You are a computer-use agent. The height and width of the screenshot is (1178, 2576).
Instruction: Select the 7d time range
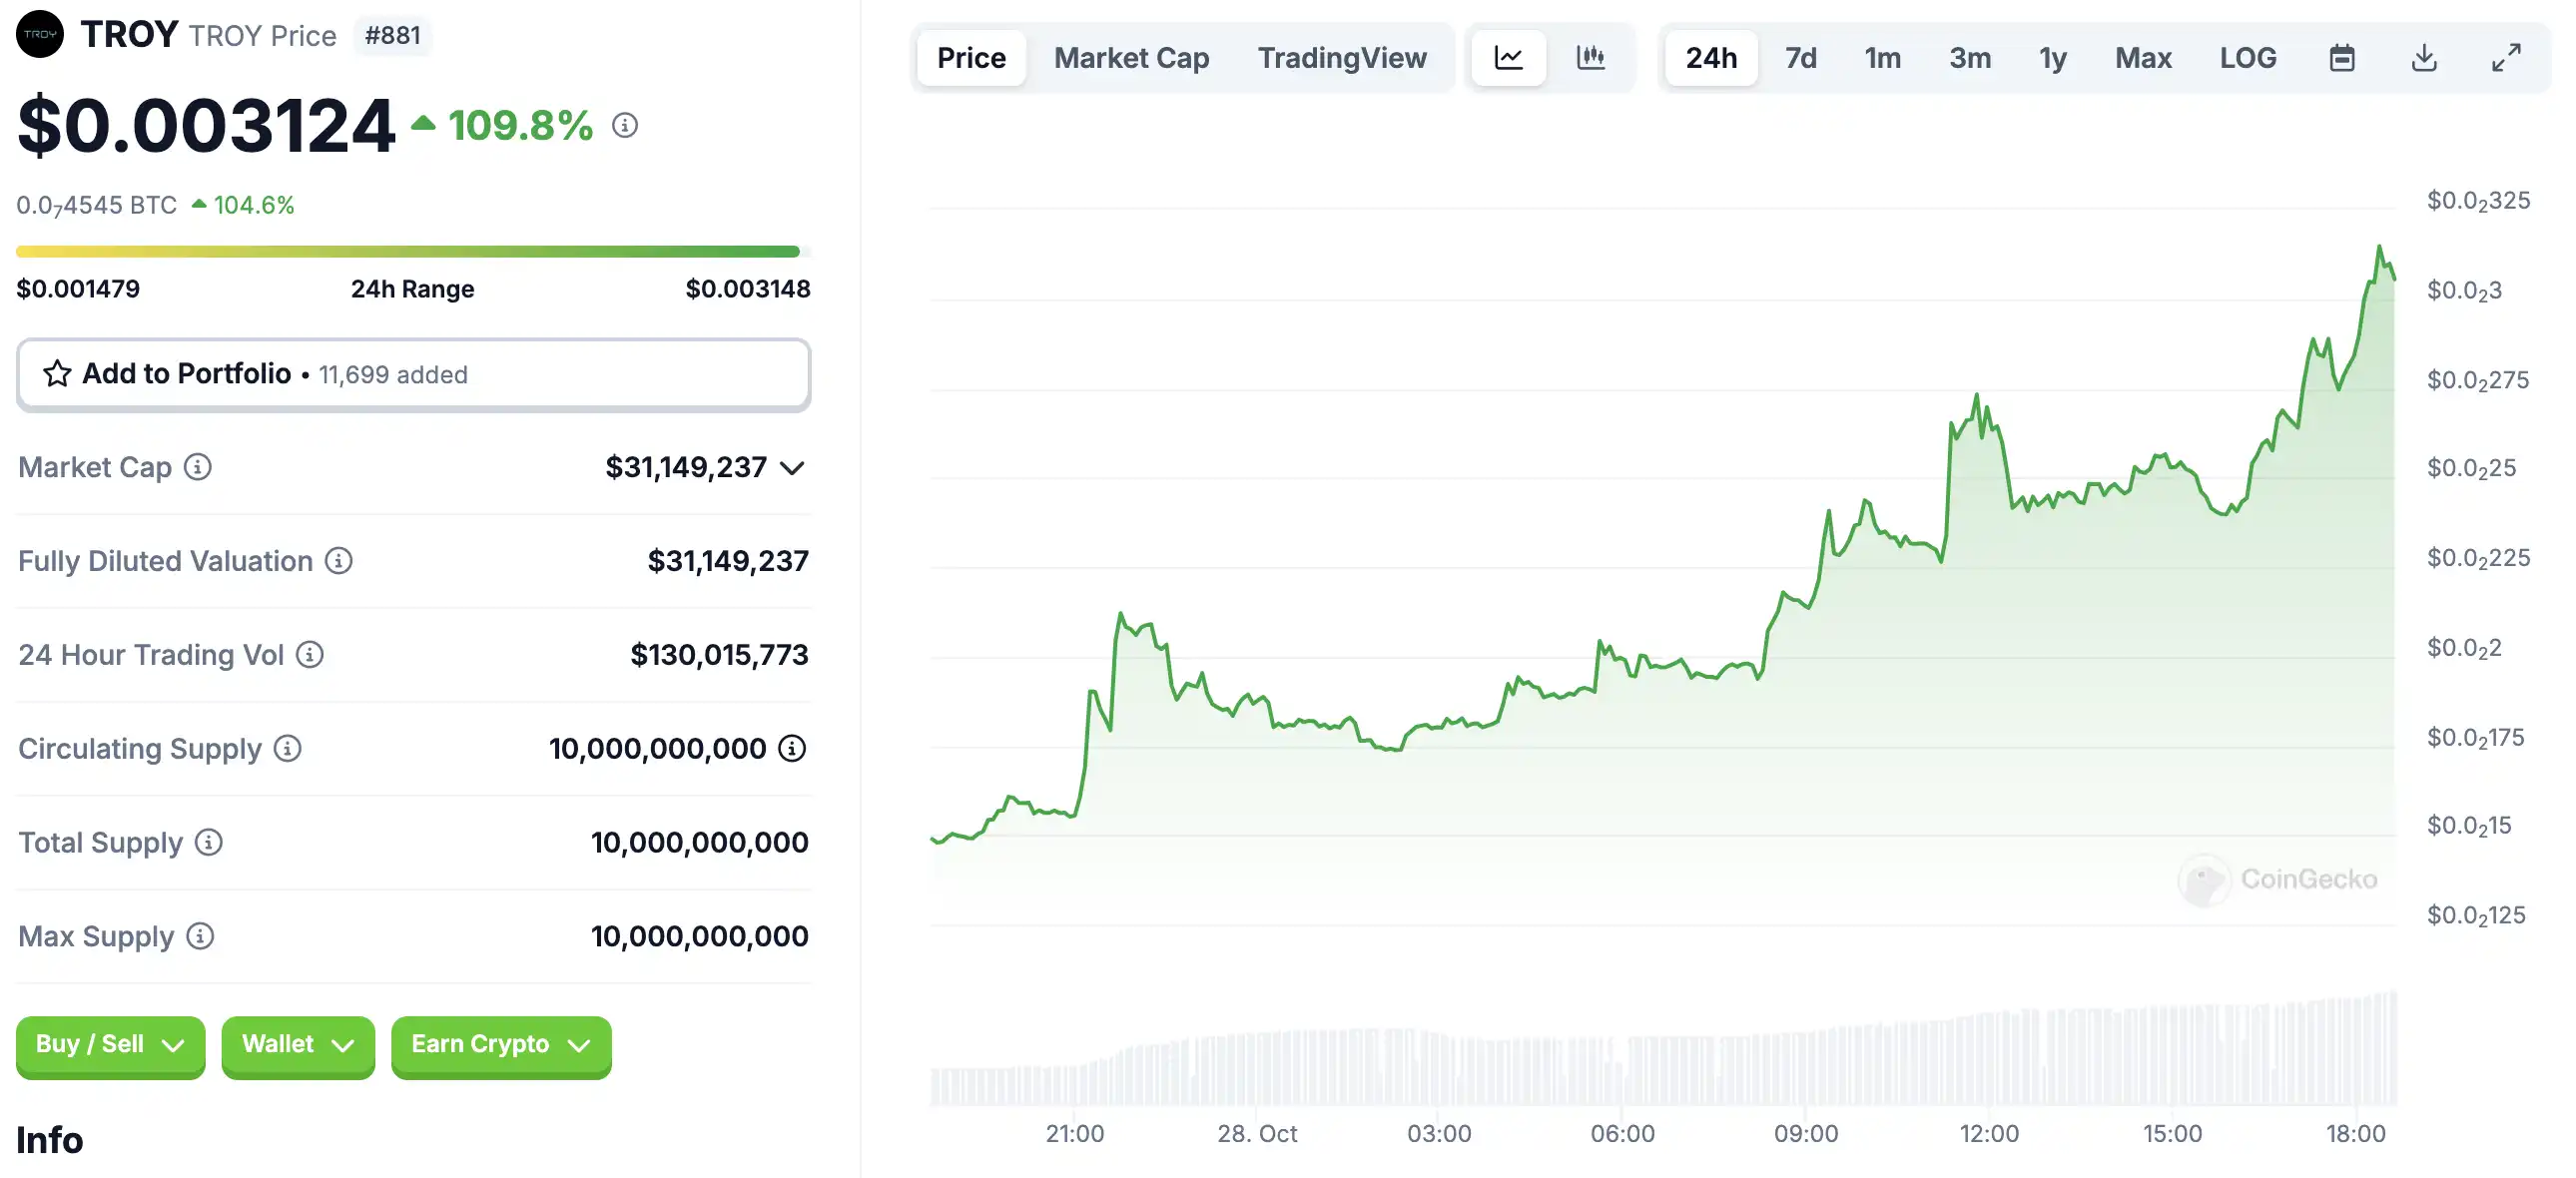click(1801, 58)
